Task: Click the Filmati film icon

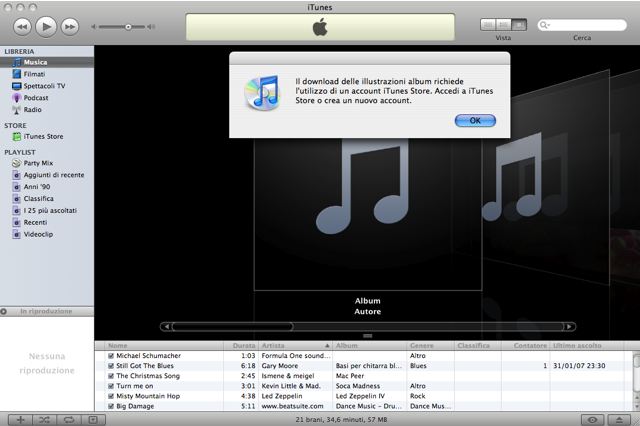Action: click(17, 74)
